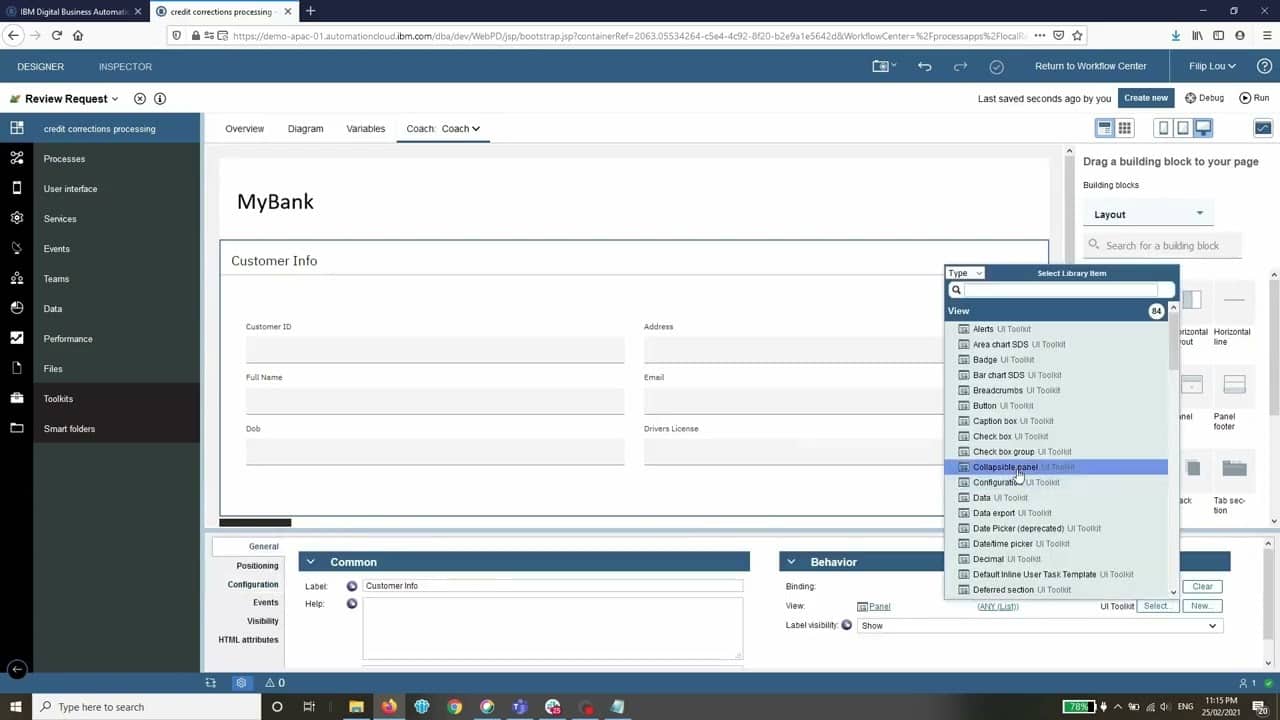1280x720 pixels.
Task: Toggle the grid view mode
Action: [1125, 128]
